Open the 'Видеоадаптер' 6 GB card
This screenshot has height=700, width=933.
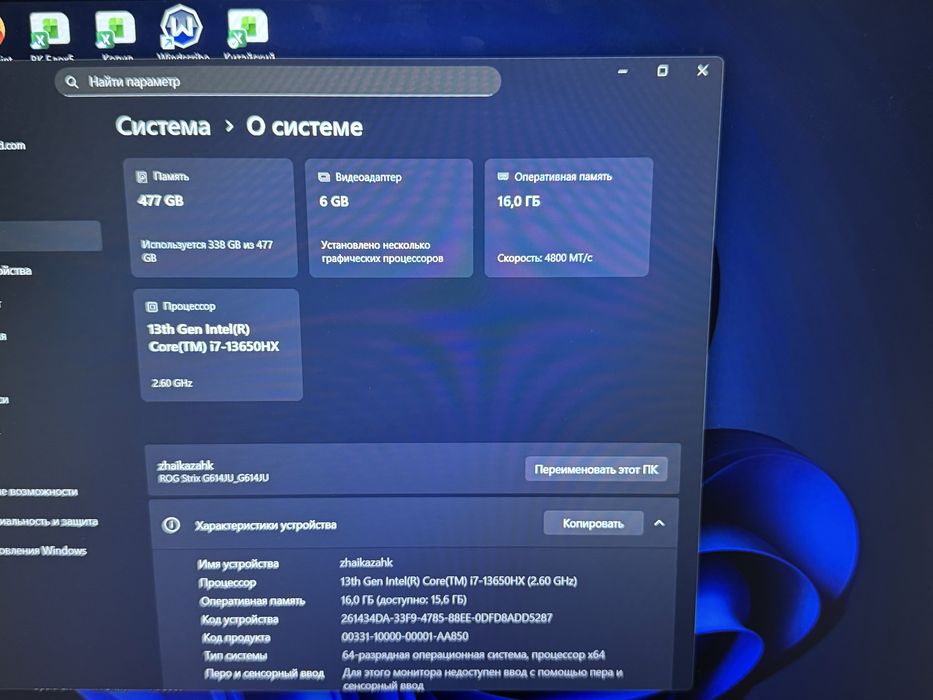(x=390, y=218)
